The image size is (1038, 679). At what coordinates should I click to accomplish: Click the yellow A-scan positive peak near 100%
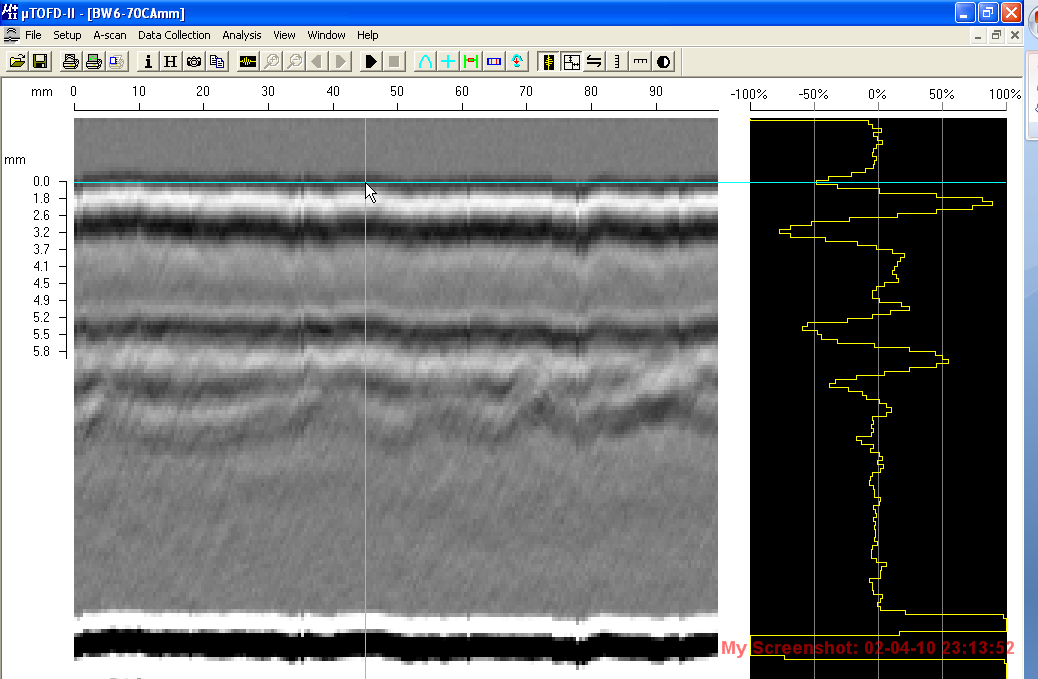[986, 203]
